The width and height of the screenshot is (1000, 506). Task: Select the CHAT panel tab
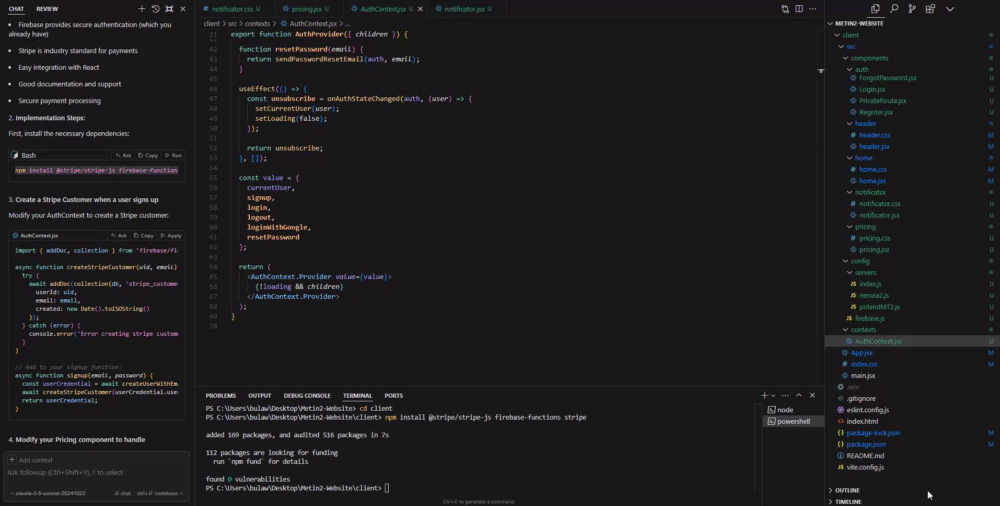pos(16,9)
